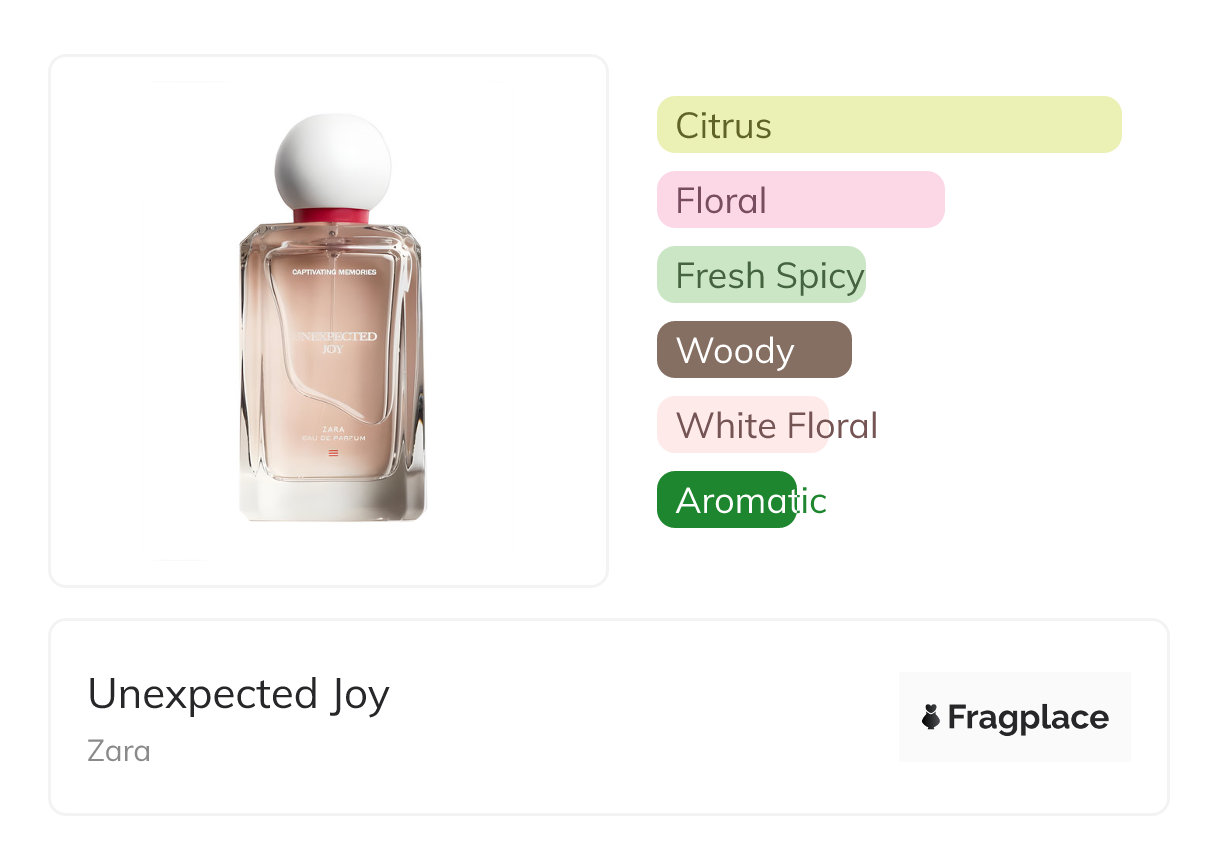Click the Captivating Memories text on the bottle
Viewport: 1218px width, 864px height.
click(x=334, y=272)
